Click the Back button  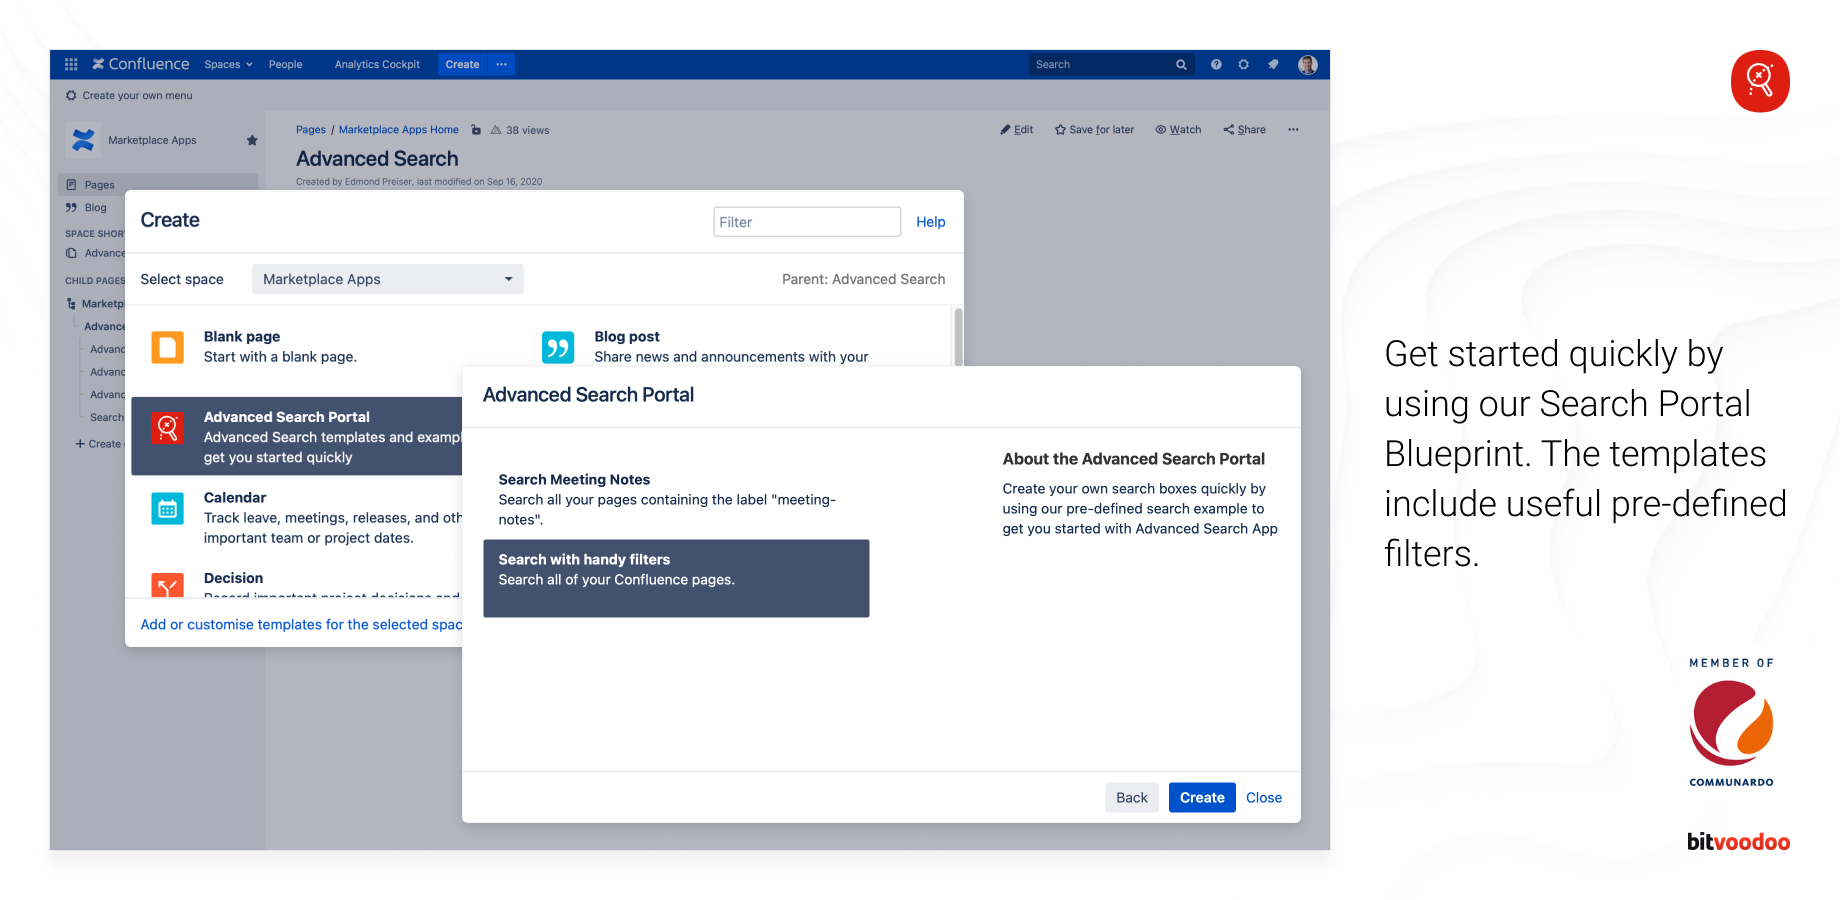coord(1132,797)
